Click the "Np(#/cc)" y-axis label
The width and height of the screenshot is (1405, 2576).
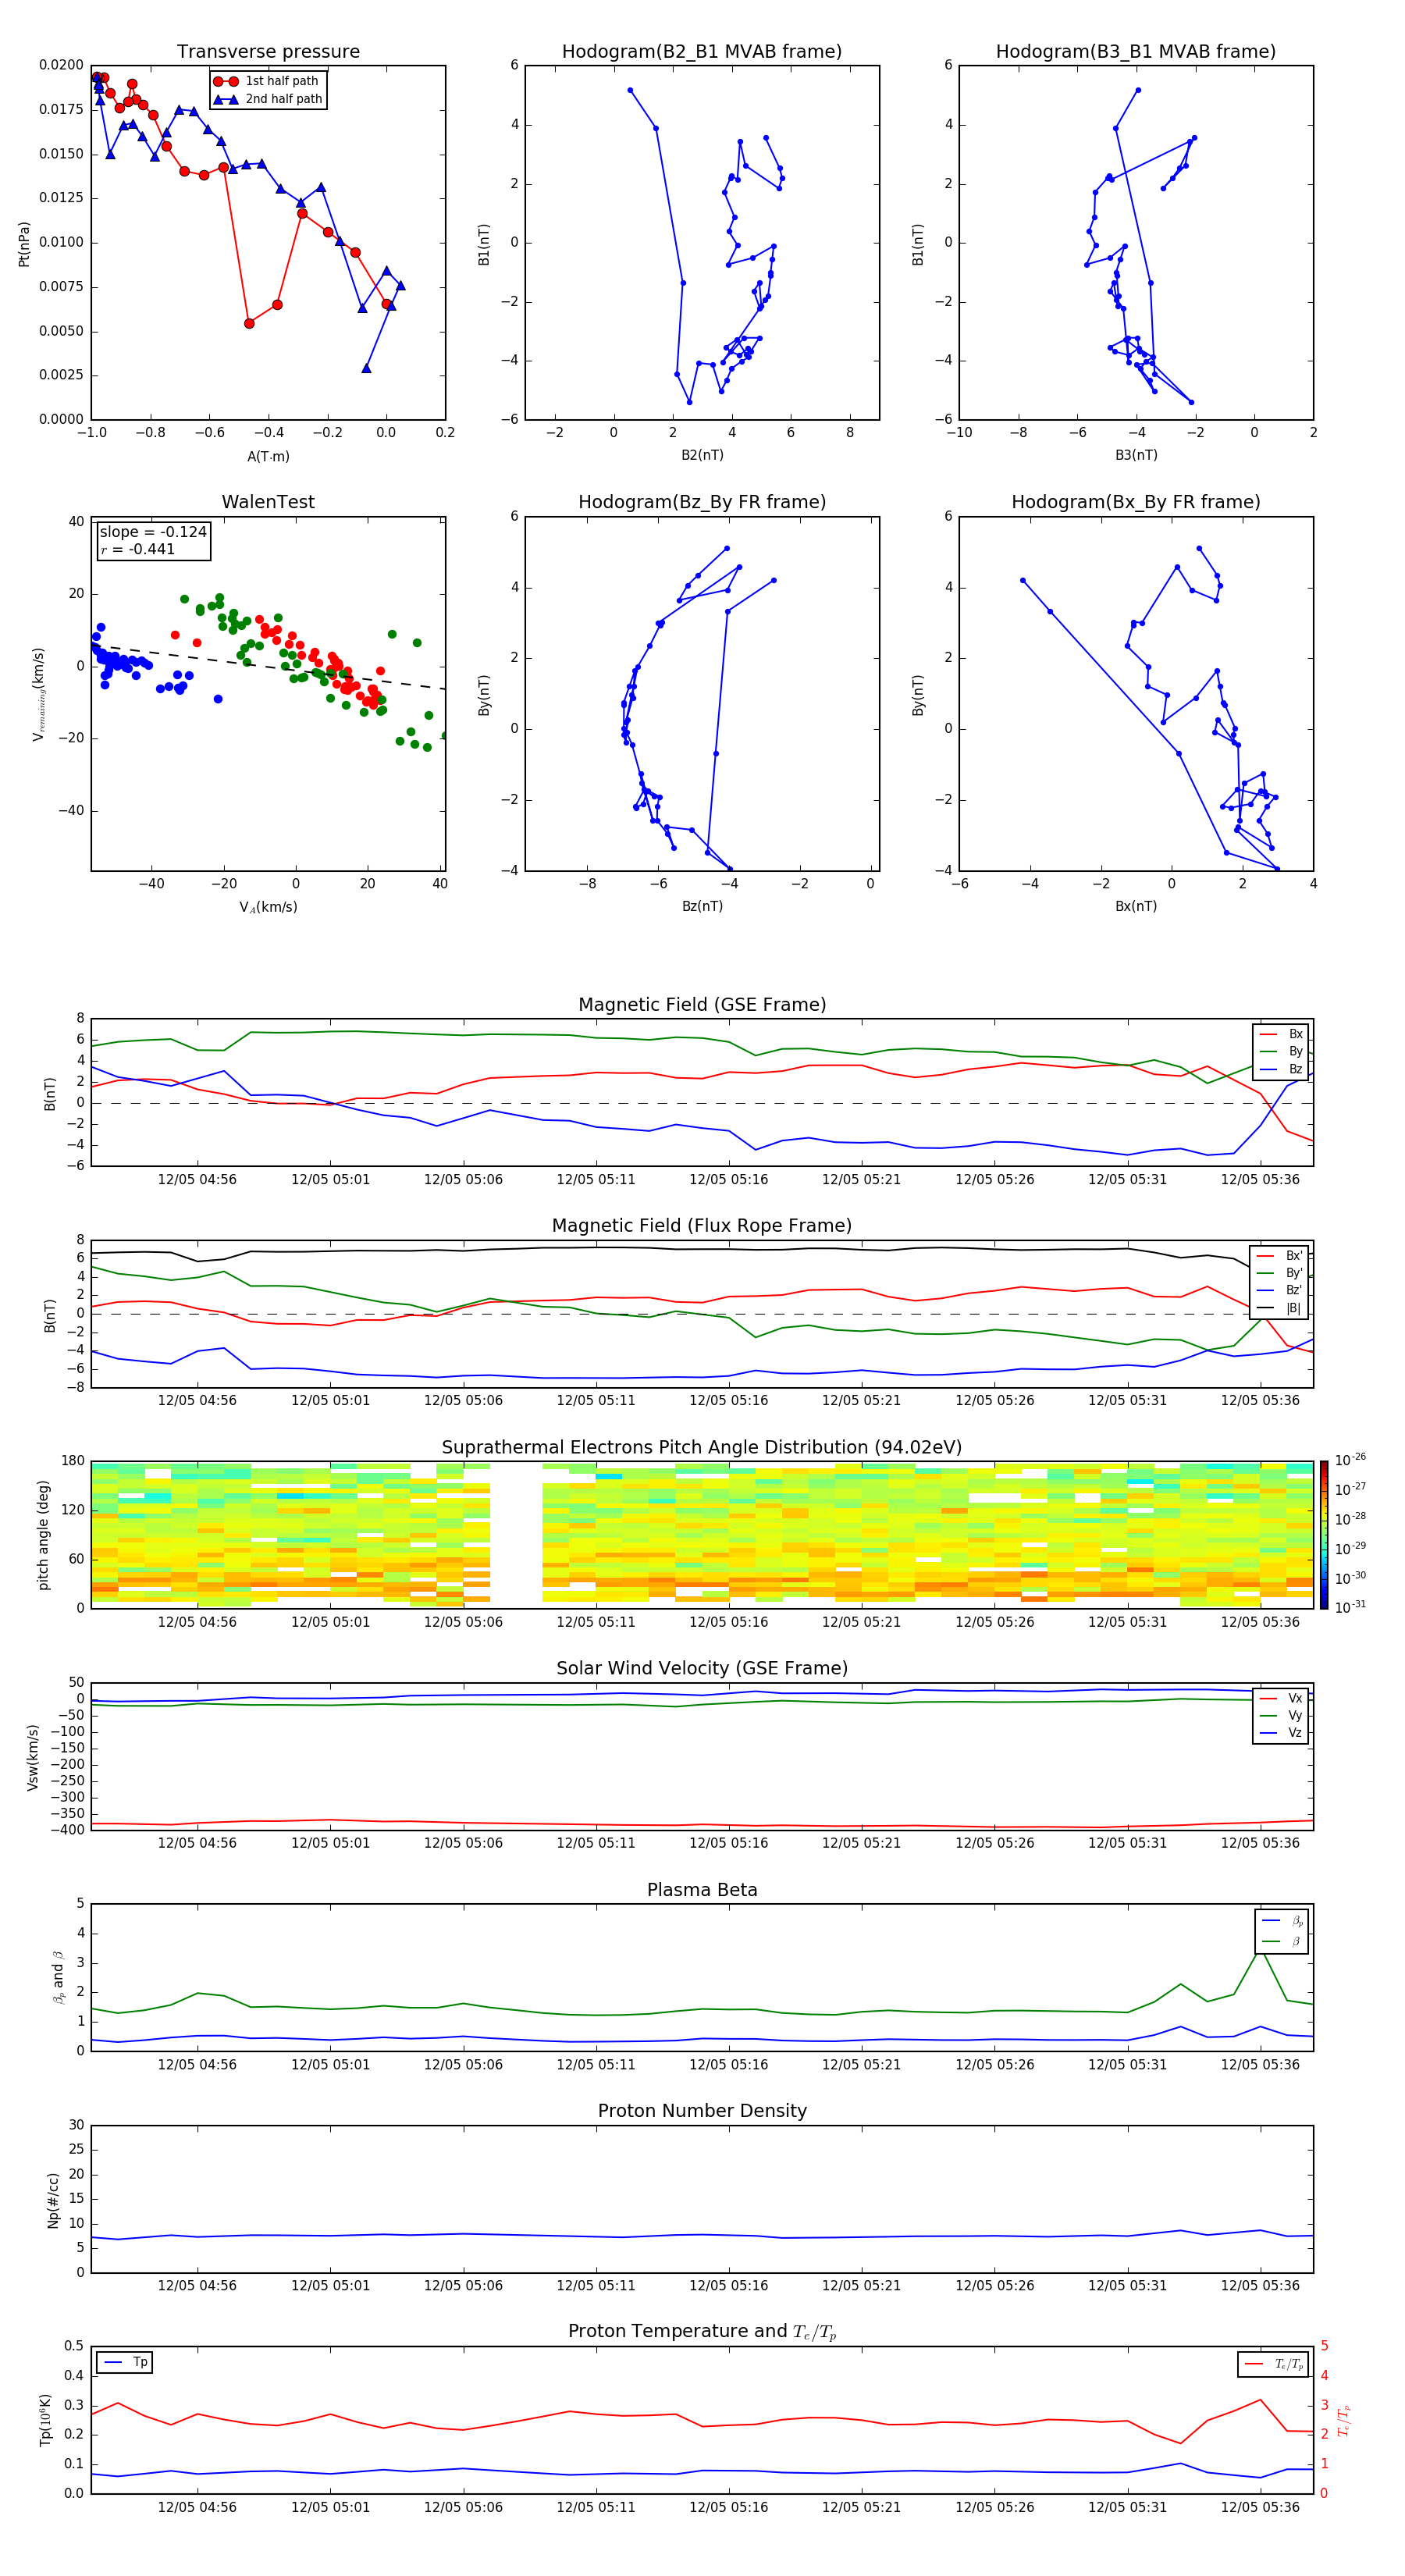[53, 2200]
